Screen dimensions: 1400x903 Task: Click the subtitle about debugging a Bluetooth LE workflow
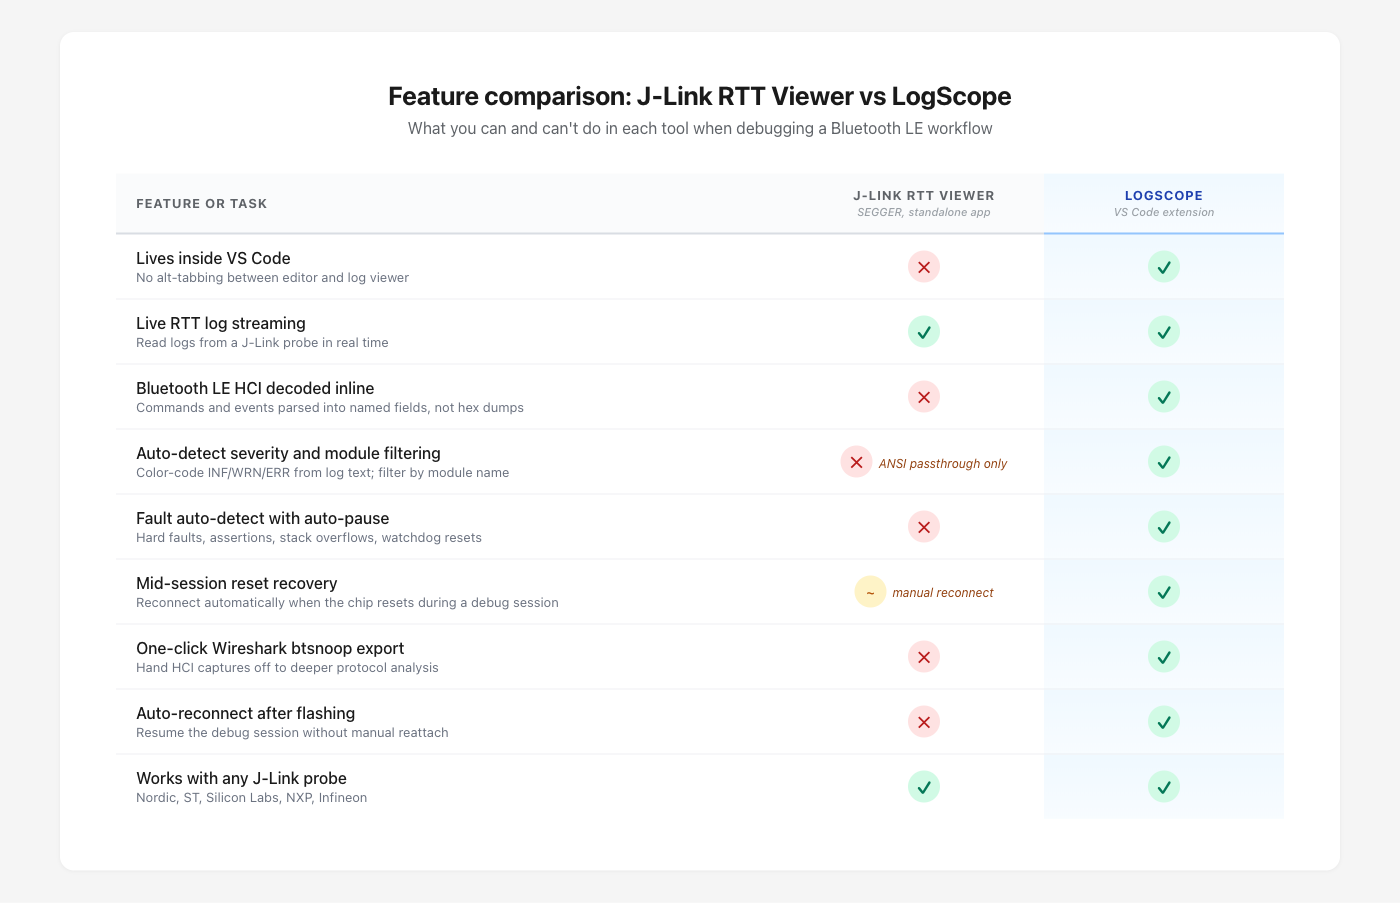(x=700, y=128)
